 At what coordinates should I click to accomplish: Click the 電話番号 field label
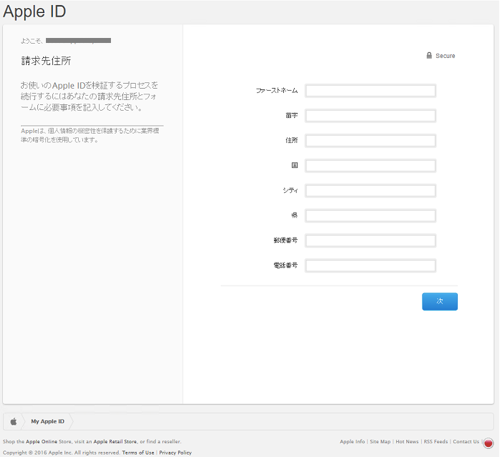pyautogui.click(x=286, y=265)
